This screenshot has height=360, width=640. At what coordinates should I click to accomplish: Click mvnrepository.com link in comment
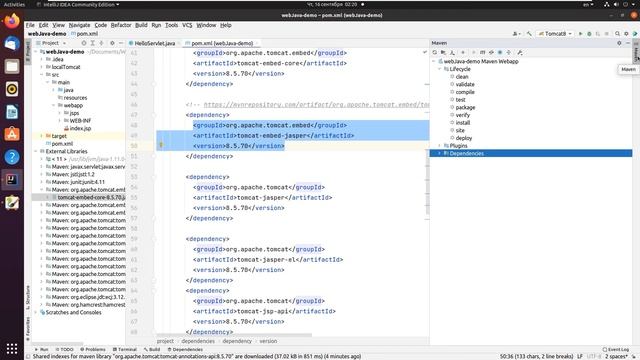coord(316,105)
